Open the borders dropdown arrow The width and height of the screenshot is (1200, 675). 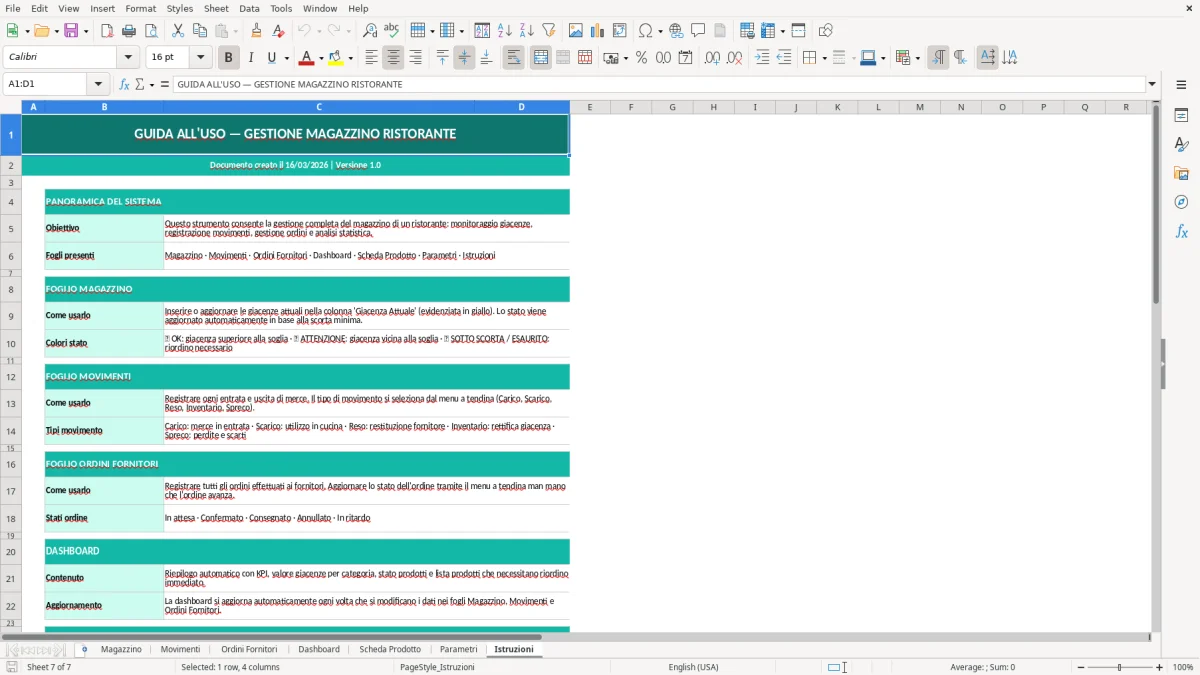(823, 58)
